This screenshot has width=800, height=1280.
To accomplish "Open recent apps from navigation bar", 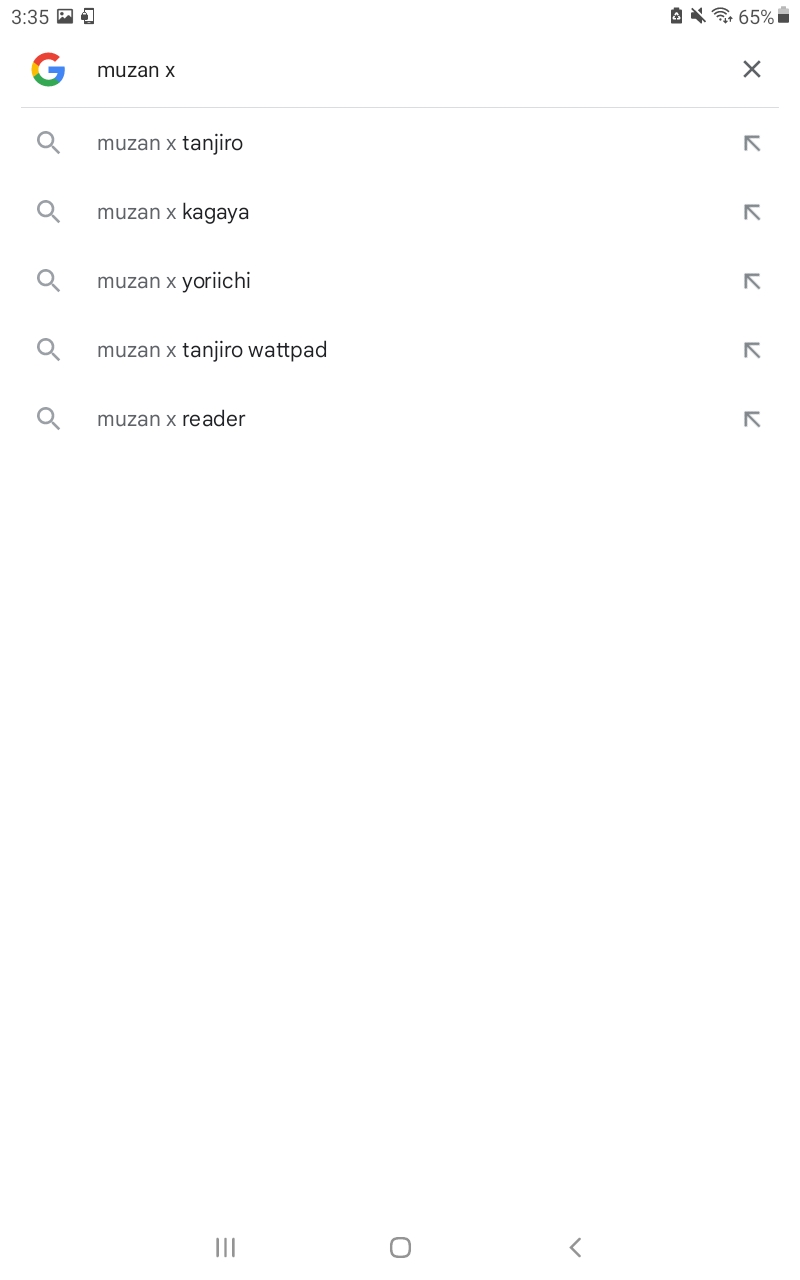I will 225,1247.
